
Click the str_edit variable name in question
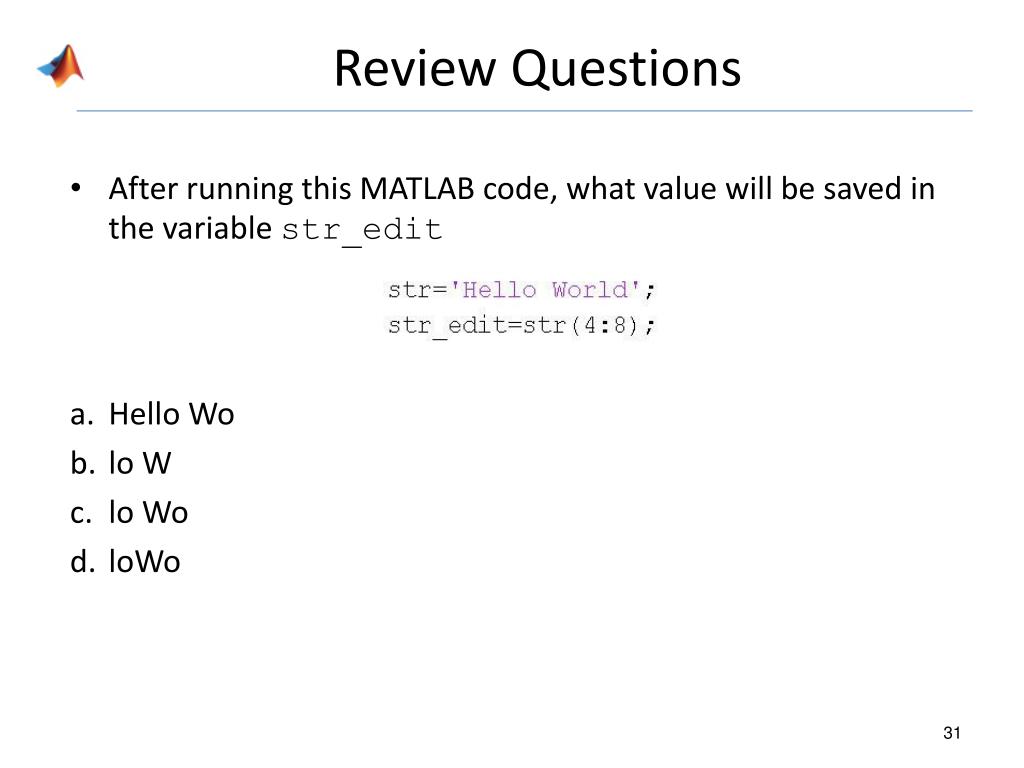point(362,231)
